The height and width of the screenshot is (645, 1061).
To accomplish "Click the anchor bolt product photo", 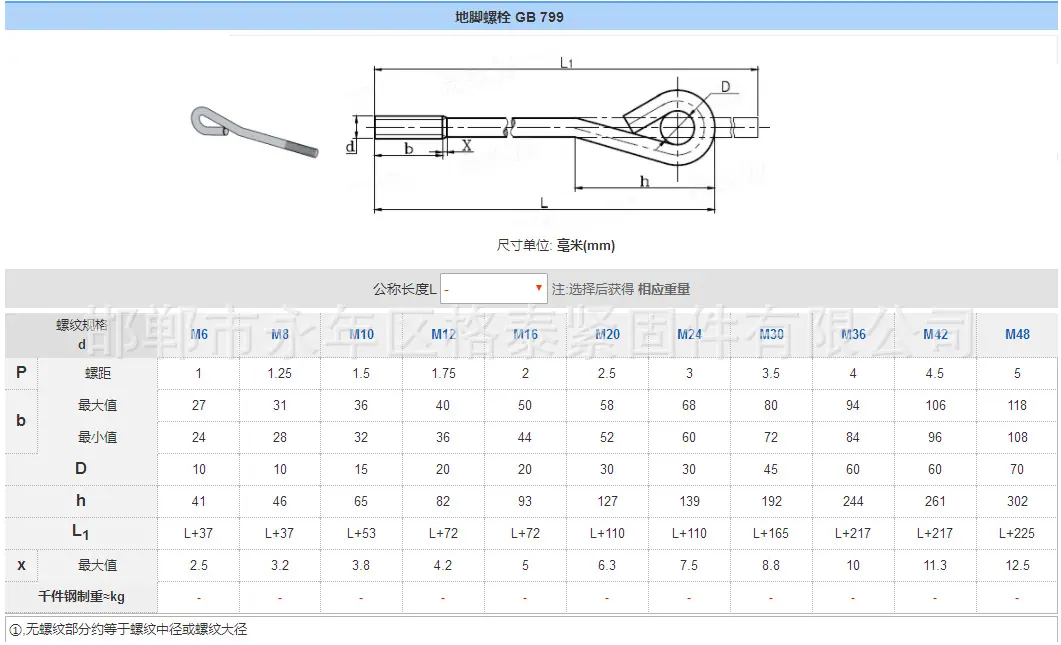I will 254,132.
